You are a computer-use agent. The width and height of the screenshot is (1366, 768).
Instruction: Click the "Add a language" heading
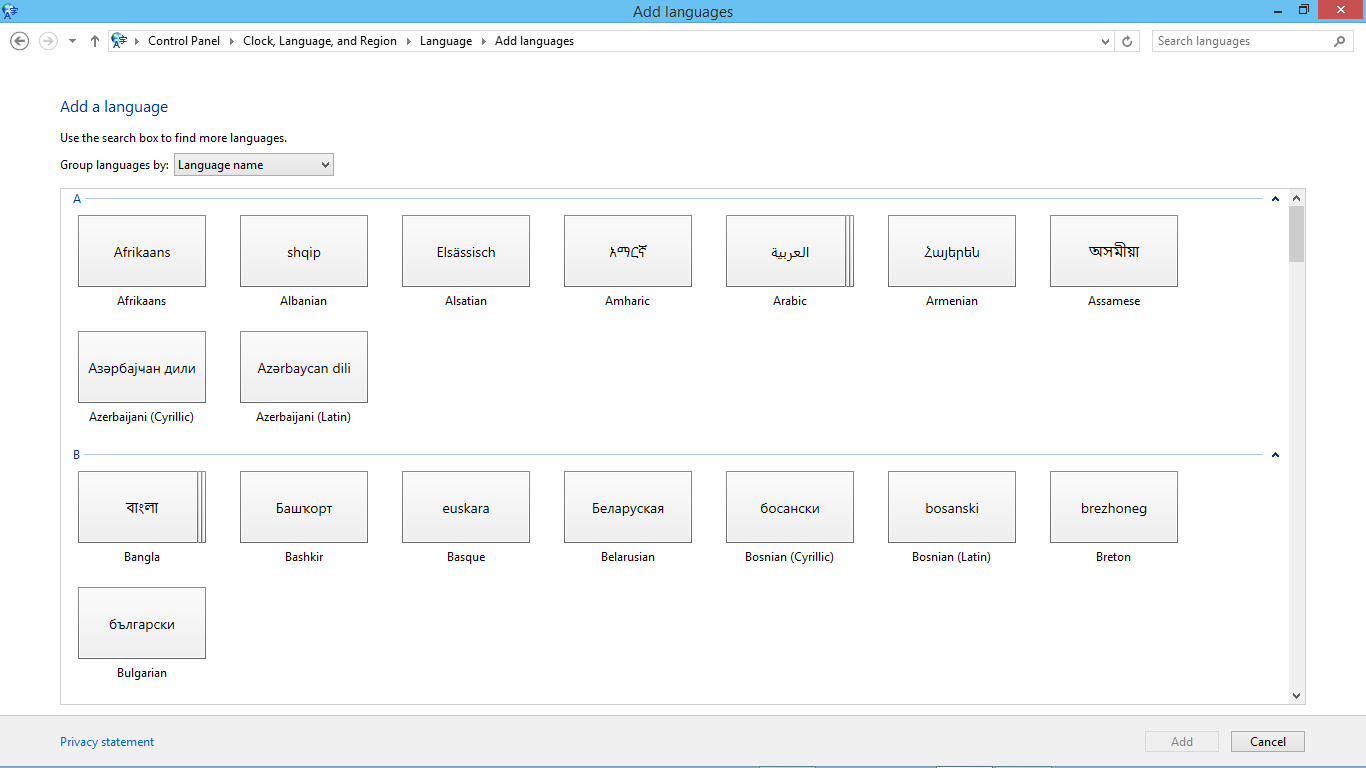tap(114, 107)
